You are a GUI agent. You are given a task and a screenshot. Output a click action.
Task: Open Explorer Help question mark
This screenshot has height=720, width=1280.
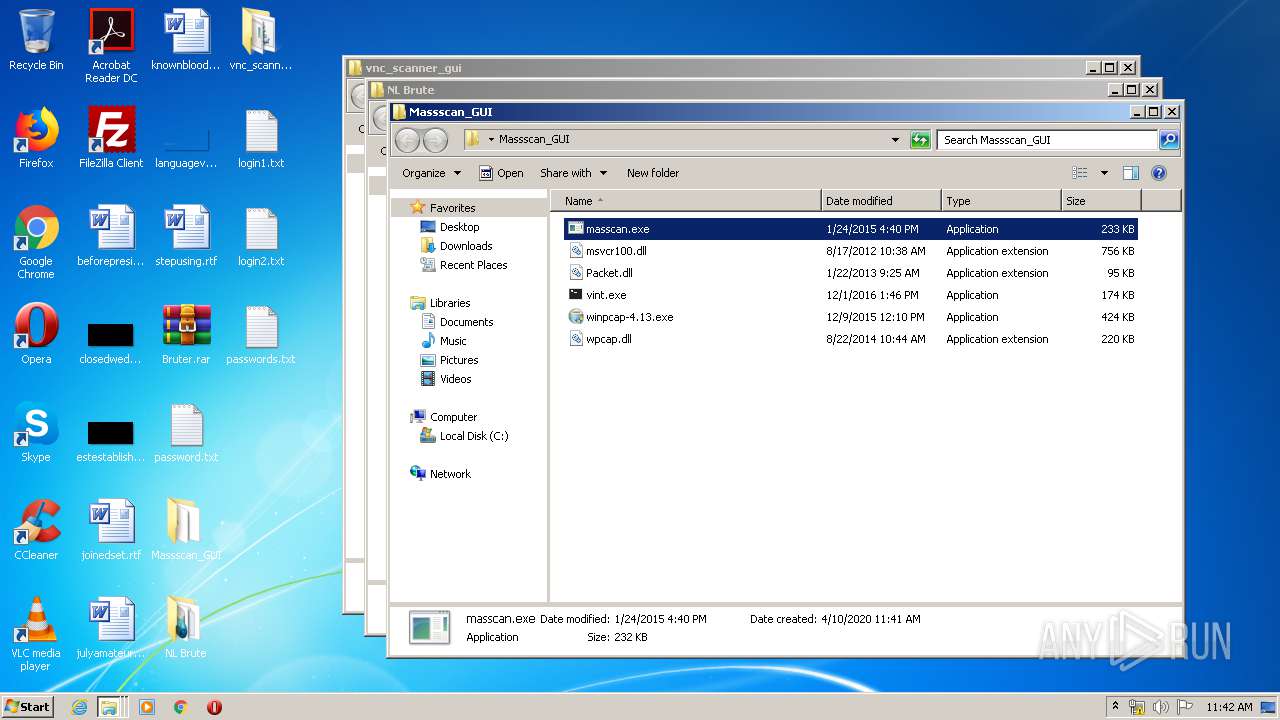(x=1159, y=173)
